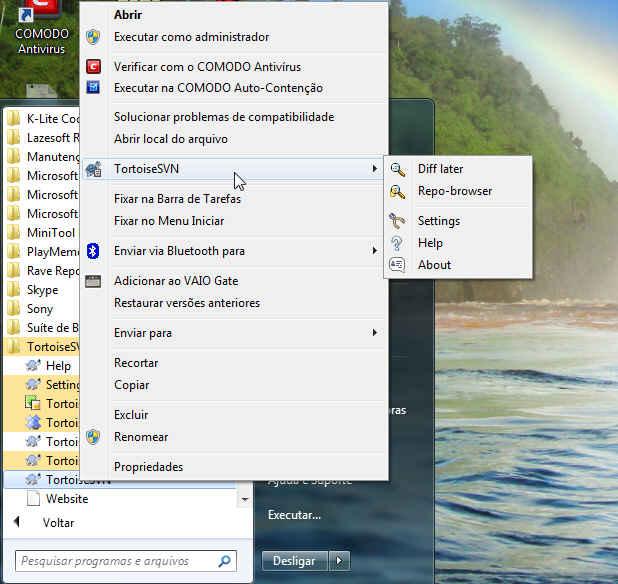The width and height of the screenshot is (618, 584).
Task: Choose Executar na COMODO Auto-Contenção
Action: click(x=234, y=87)
